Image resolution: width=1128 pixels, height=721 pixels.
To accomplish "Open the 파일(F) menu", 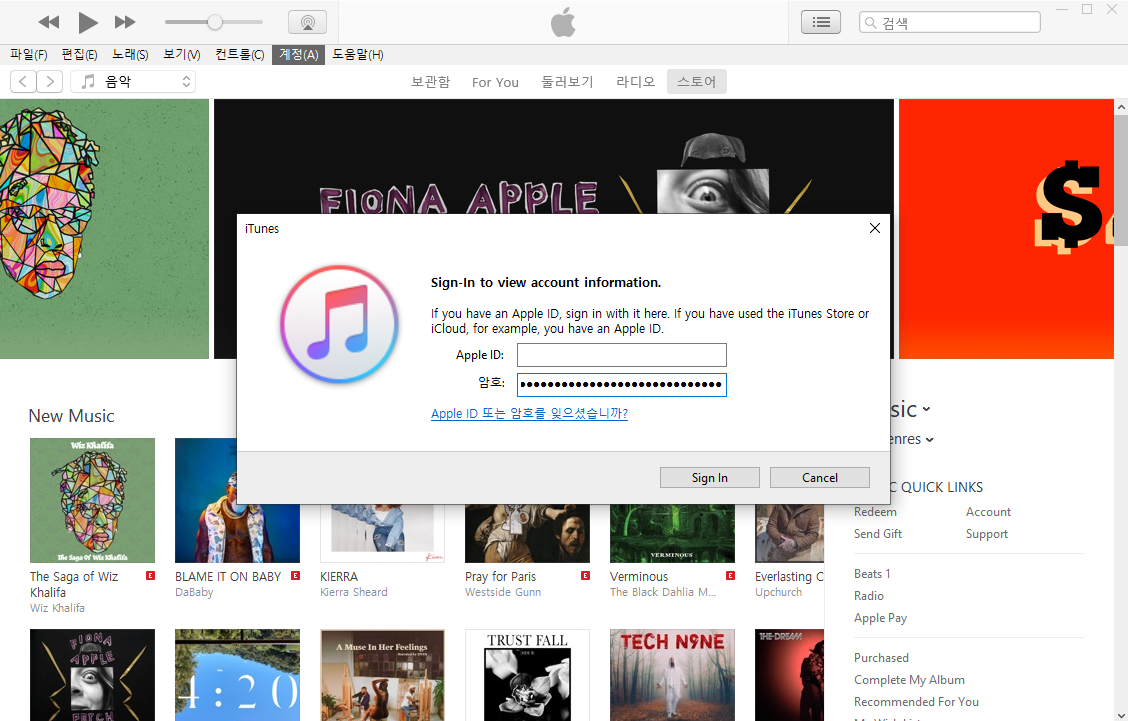I will (29, 55).
